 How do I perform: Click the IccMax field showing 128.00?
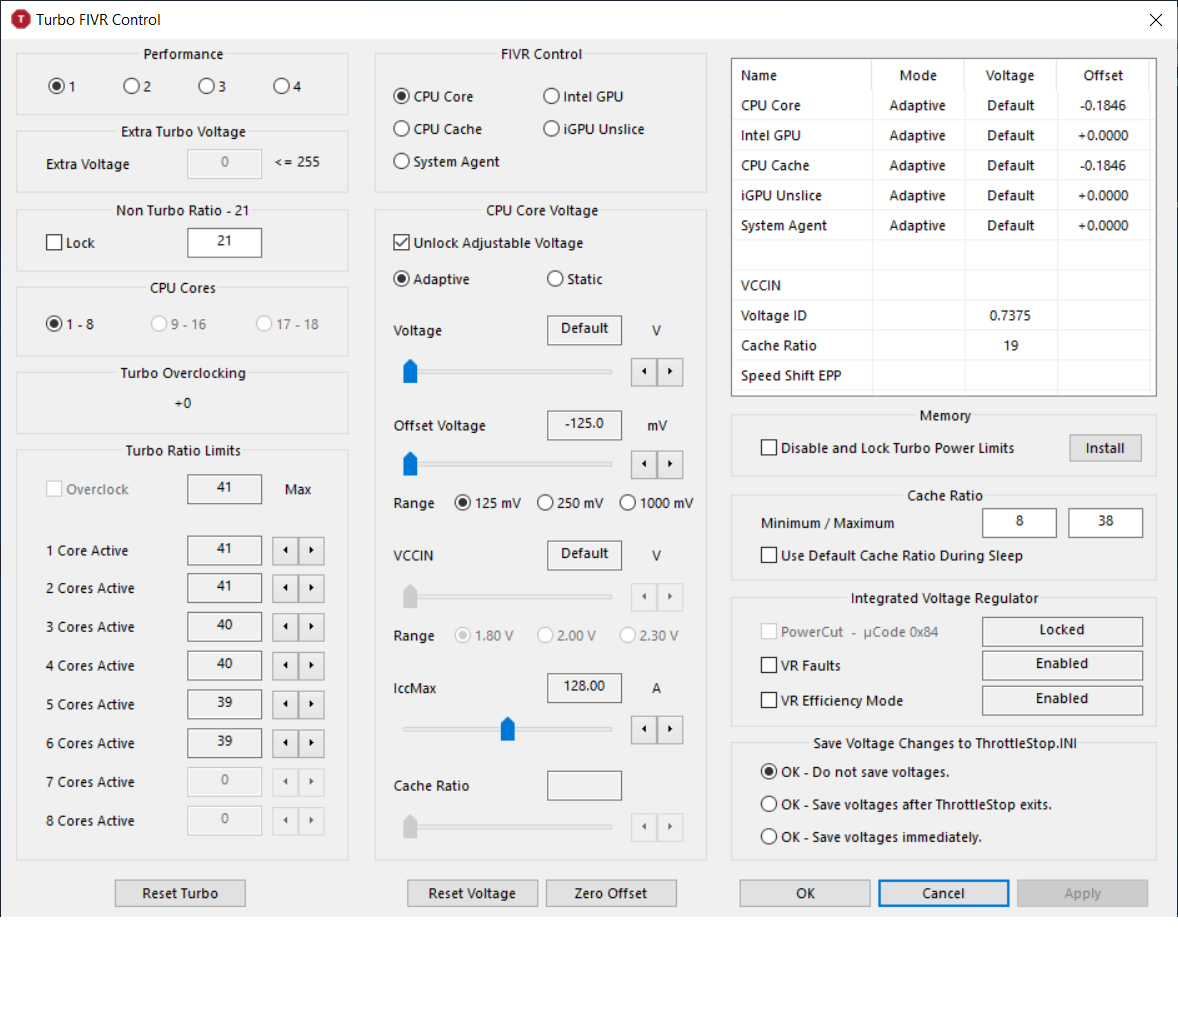click(584, 687)
